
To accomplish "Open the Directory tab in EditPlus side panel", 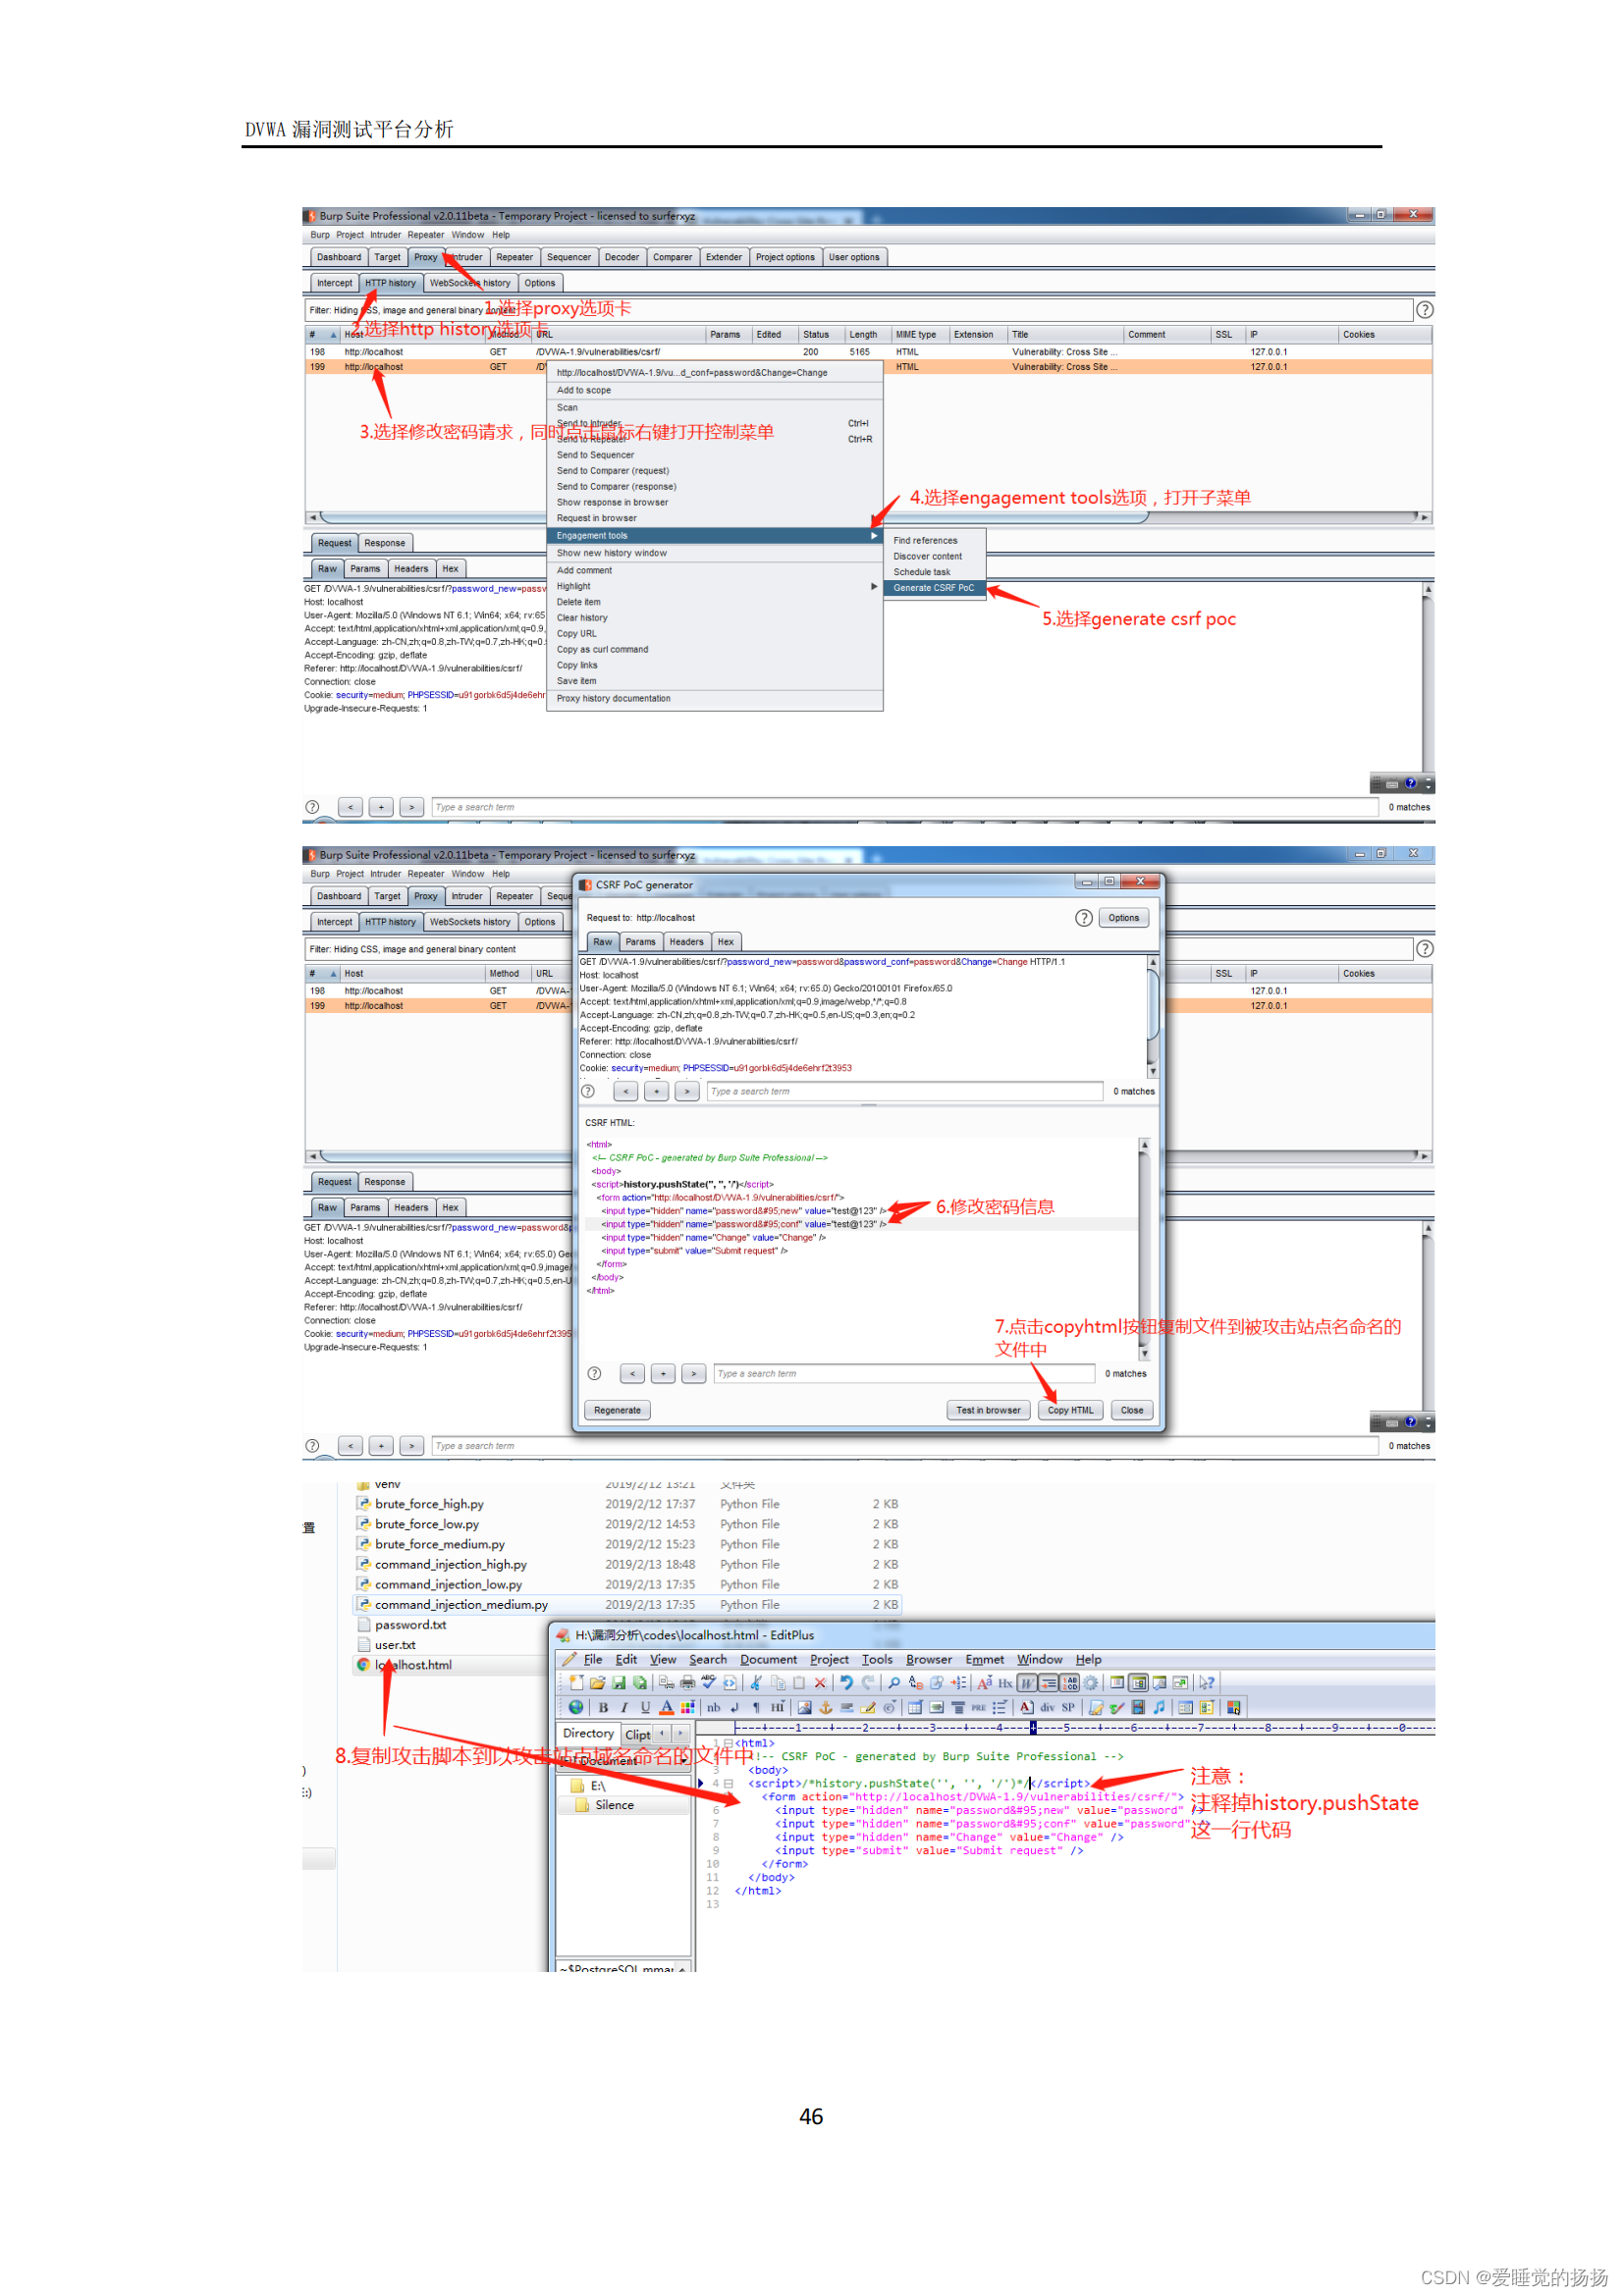I will pos(588,1733).
